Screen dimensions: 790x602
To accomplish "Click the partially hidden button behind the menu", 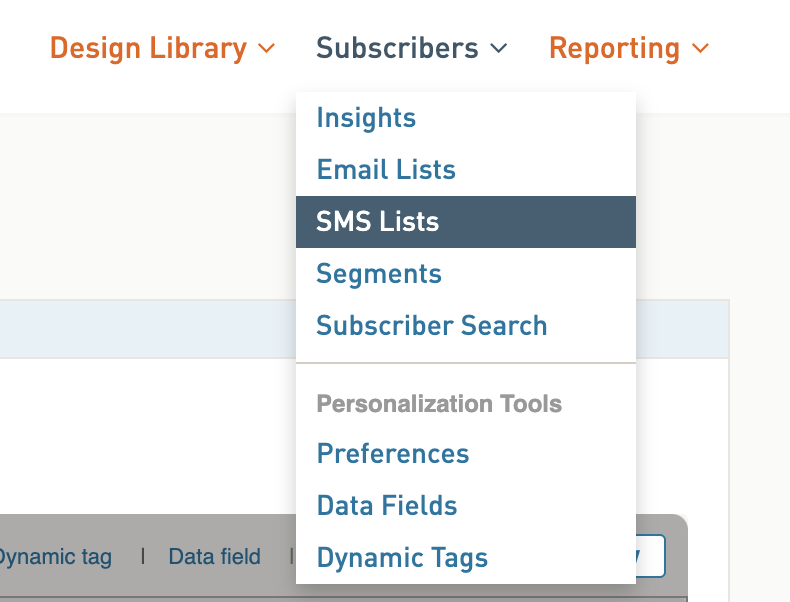I will (650, 556).
